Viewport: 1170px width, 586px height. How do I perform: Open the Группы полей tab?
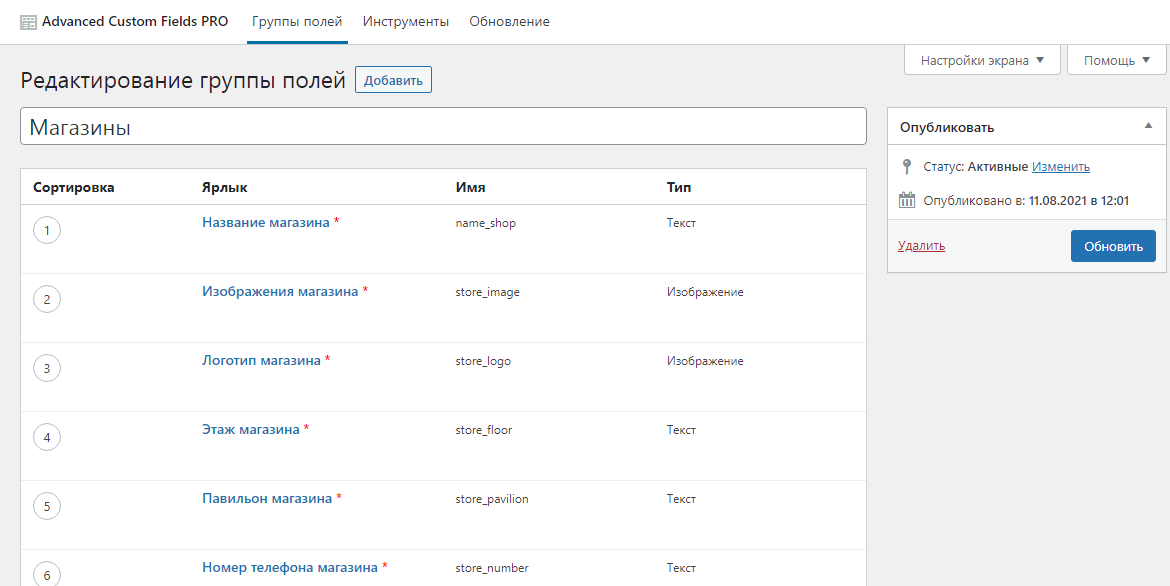(297, 22)
